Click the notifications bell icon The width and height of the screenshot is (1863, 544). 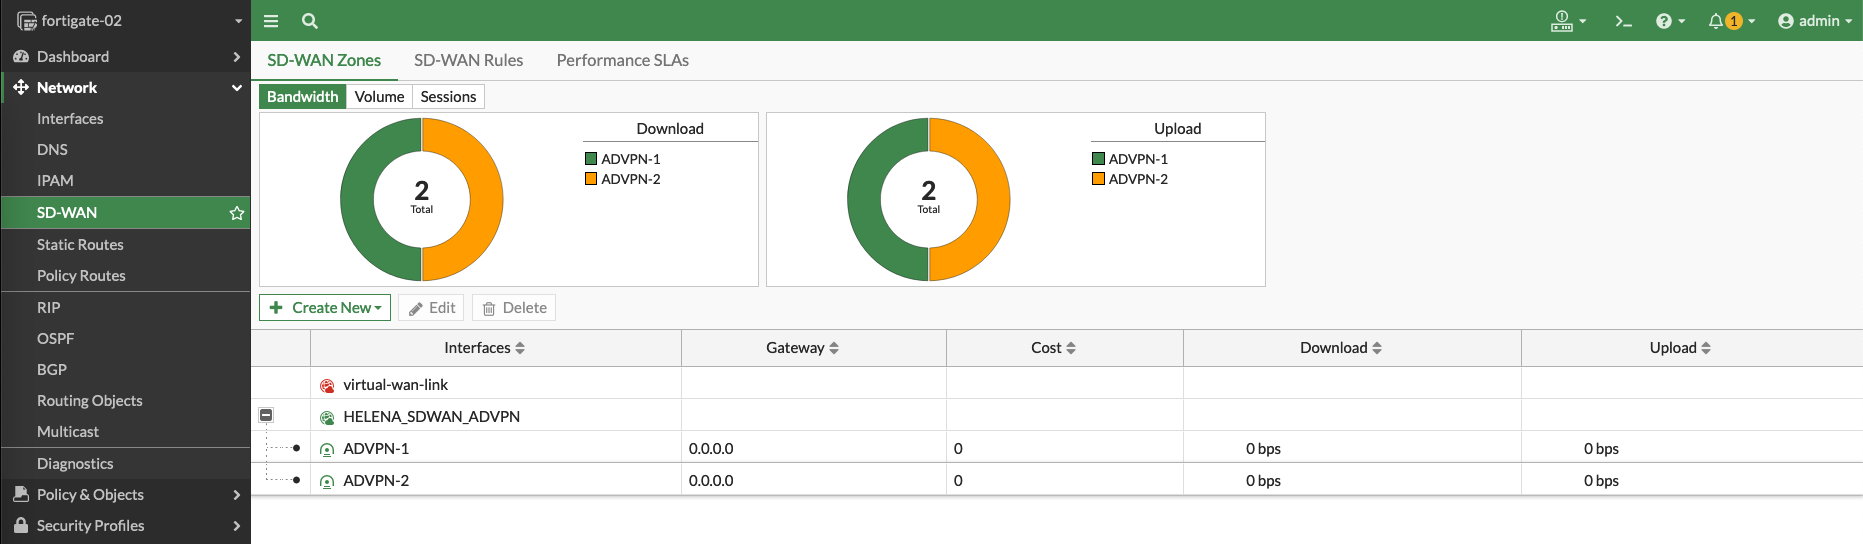tap(1716, 21)
